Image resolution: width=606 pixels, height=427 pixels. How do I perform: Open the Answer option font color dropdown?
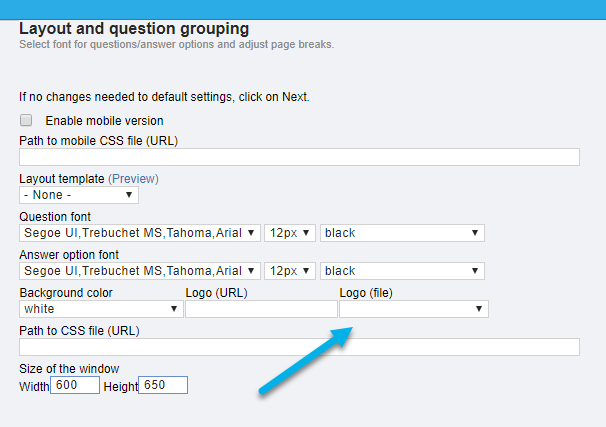pyautogui.click(x=402, y=270)
